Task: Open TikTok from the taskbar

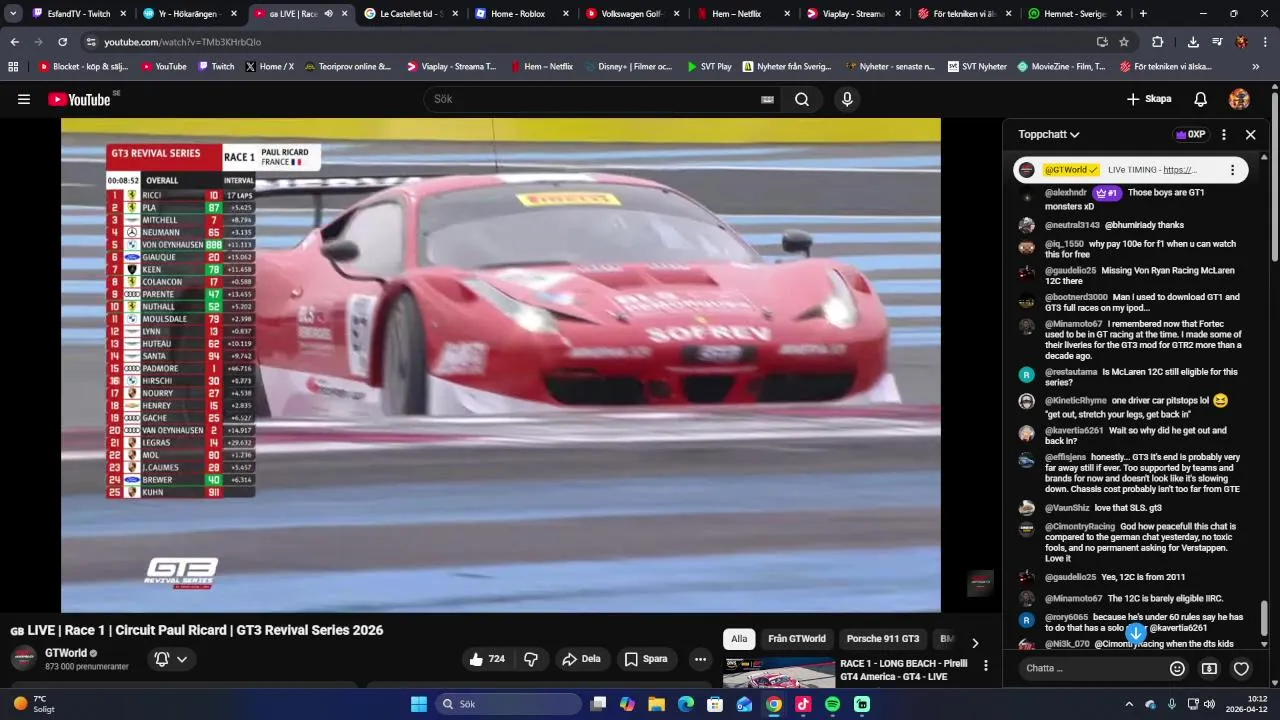Action: 803,704
